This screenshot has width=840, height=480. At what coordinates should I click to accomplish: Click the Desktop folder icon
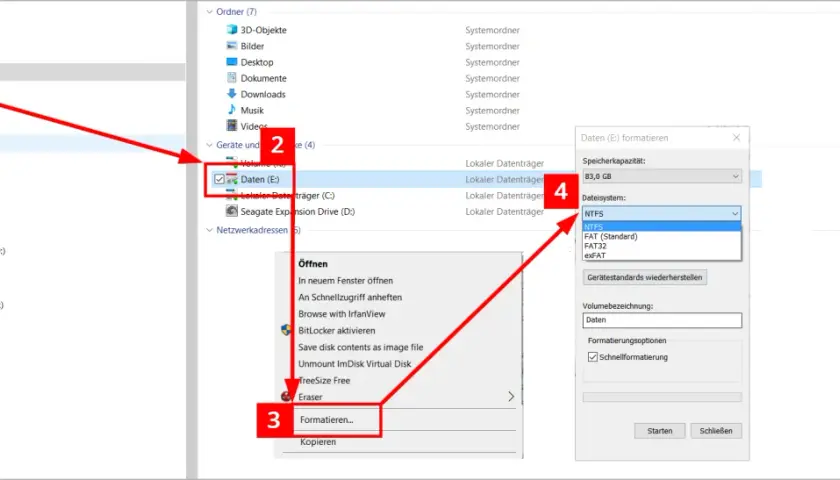pos(231,62)
